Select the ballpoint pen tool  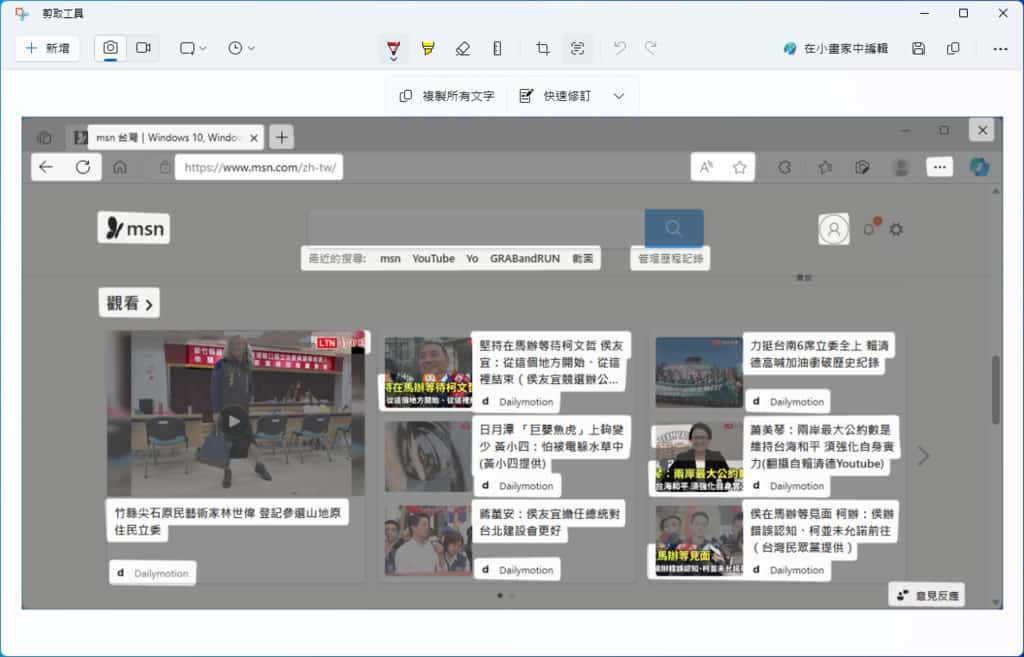click(394, 48)
